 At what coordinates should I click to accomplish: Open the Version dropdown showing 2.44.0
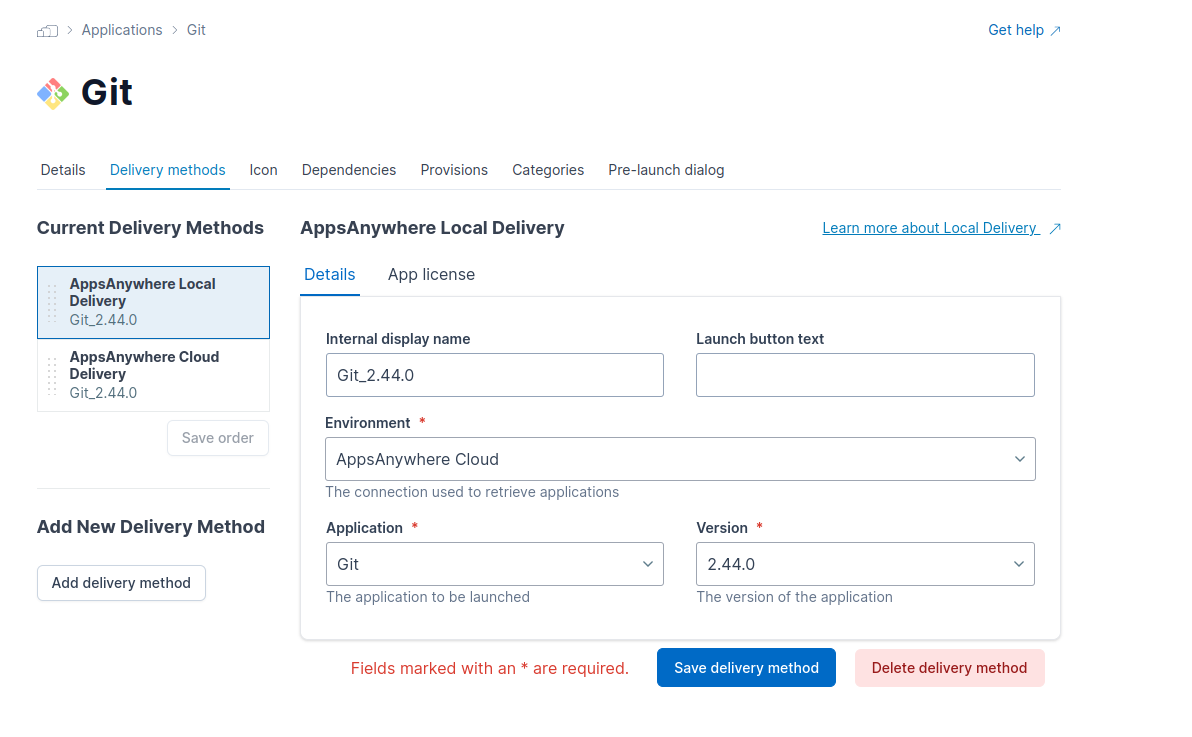coord(864,564)
